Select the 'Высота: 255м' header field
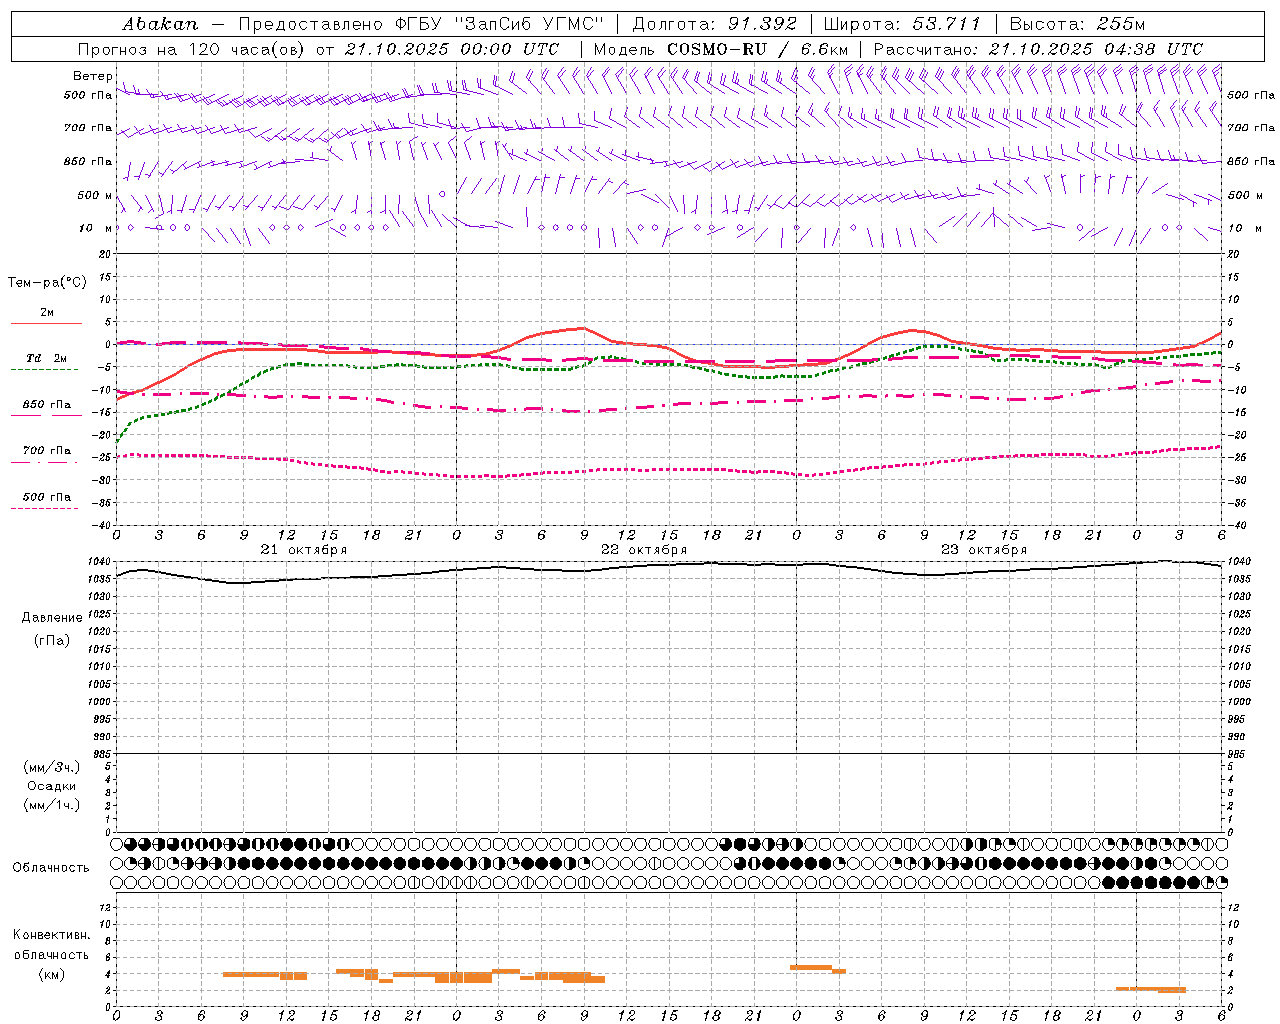This screenshot has width=1280, height=1024. pyautogui.click(x=1077, y=24)
